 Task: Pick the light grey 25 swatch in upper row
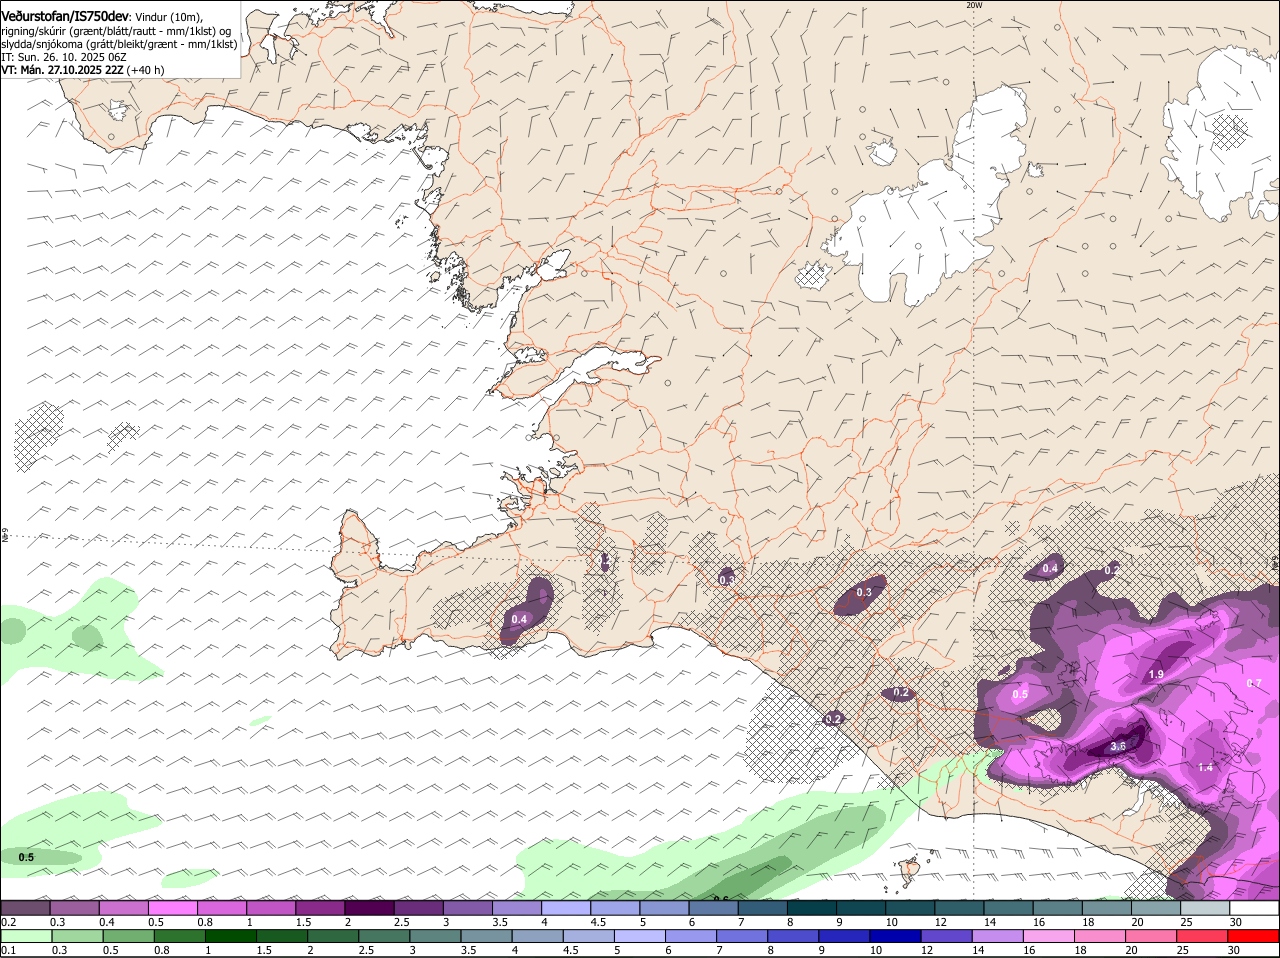click(x=1205, y=908)
